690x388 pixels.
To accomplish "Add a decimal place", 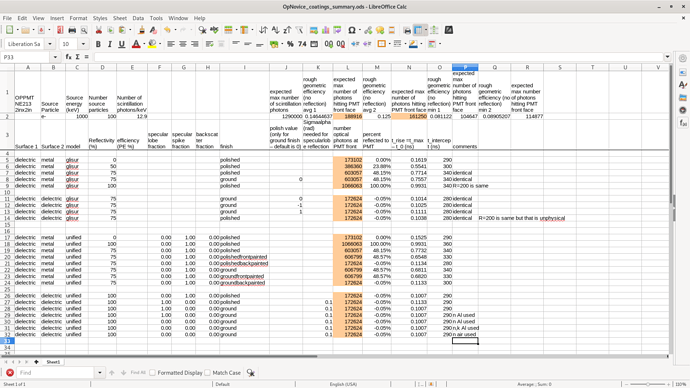I will coord(329,44).
